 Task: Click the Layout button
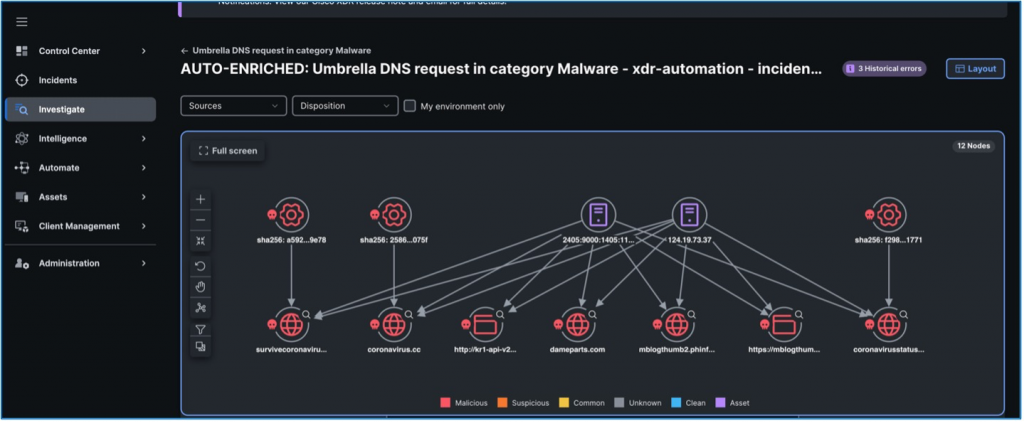(975, 69)
